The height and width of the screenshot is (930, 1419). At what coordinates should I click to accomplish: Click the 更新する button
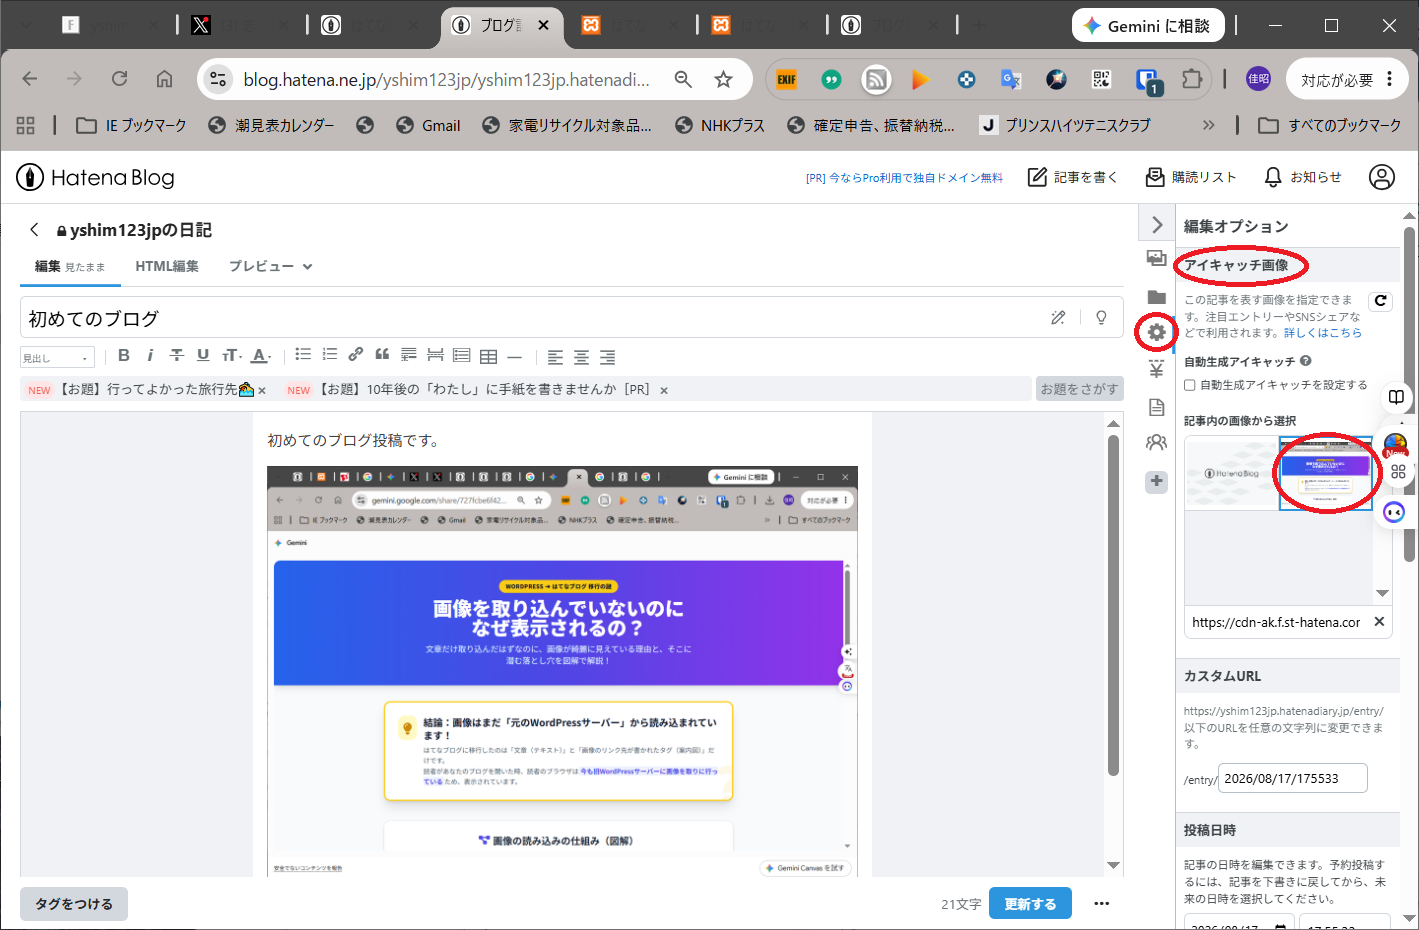[1030, 904]
